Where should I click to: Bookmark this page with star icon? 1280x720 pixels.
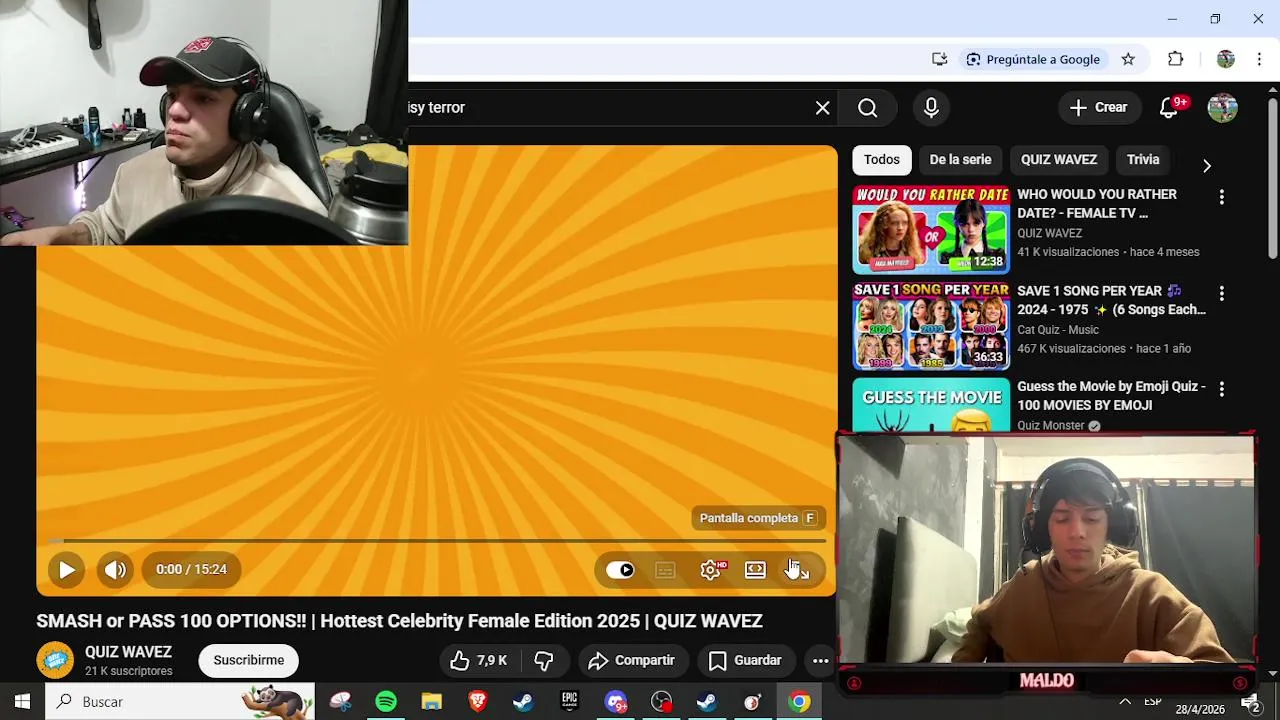1128,59
